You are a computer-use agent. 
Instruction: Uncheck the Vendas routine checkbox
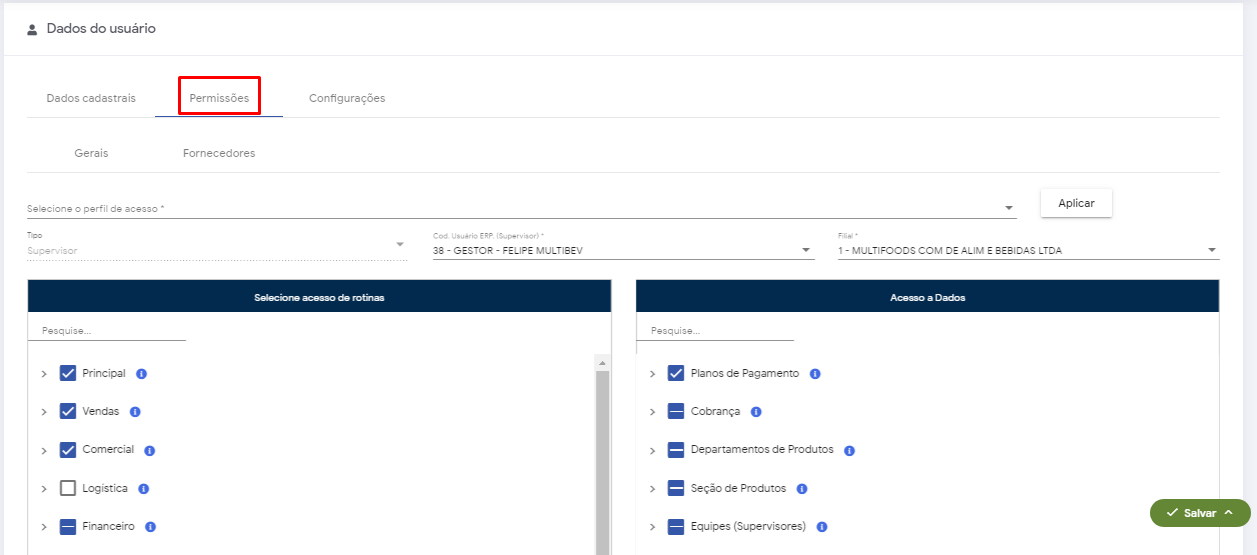pyautogui.click(x=68, y=411)
